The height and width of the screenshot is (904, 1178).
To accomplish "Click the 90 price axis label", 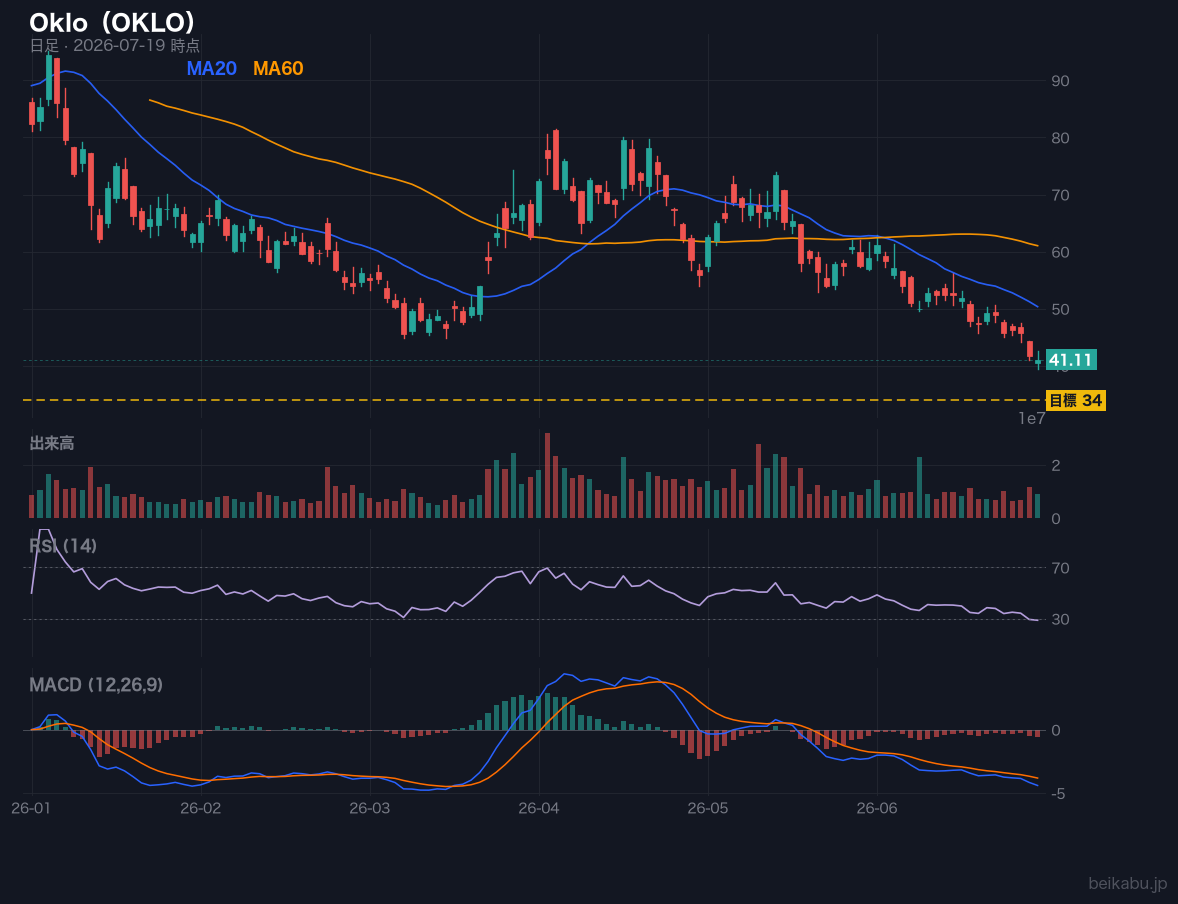I will [1060, 81].
